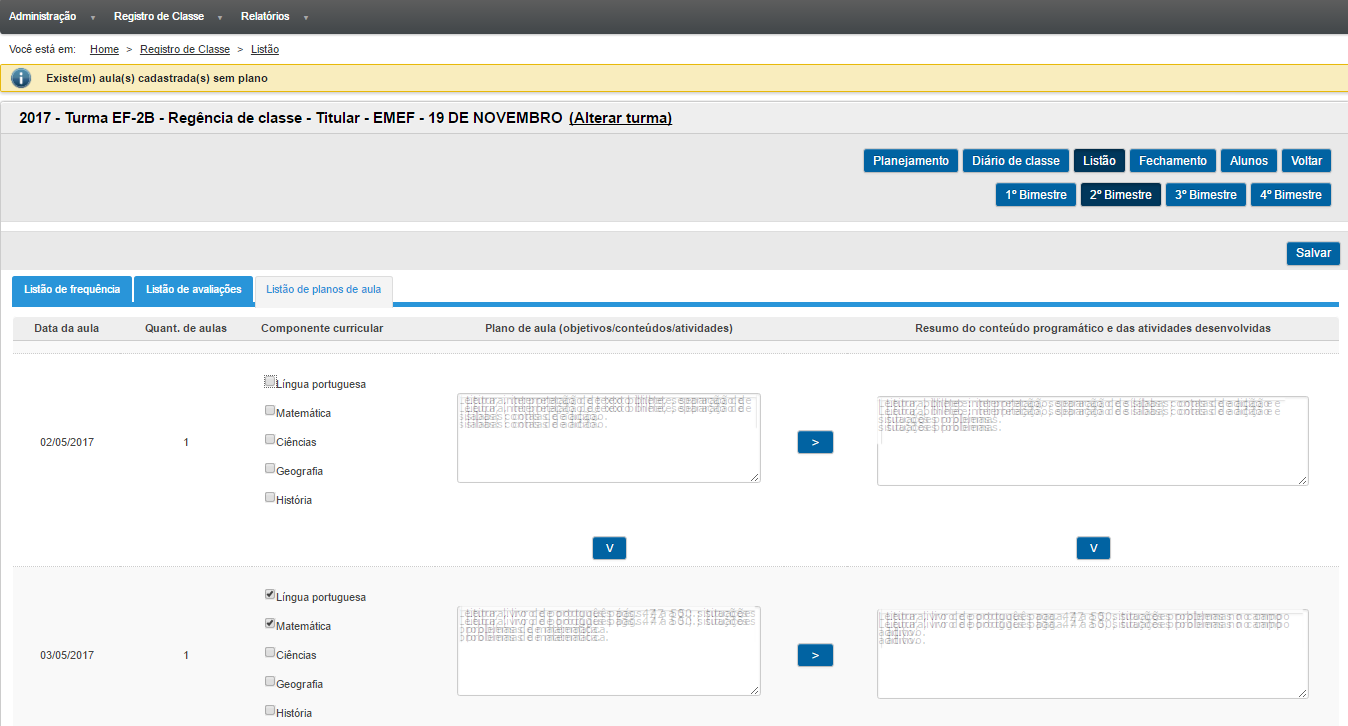Click the copy-right arrow button for 03/05/2017

click(x=815, y=655)
